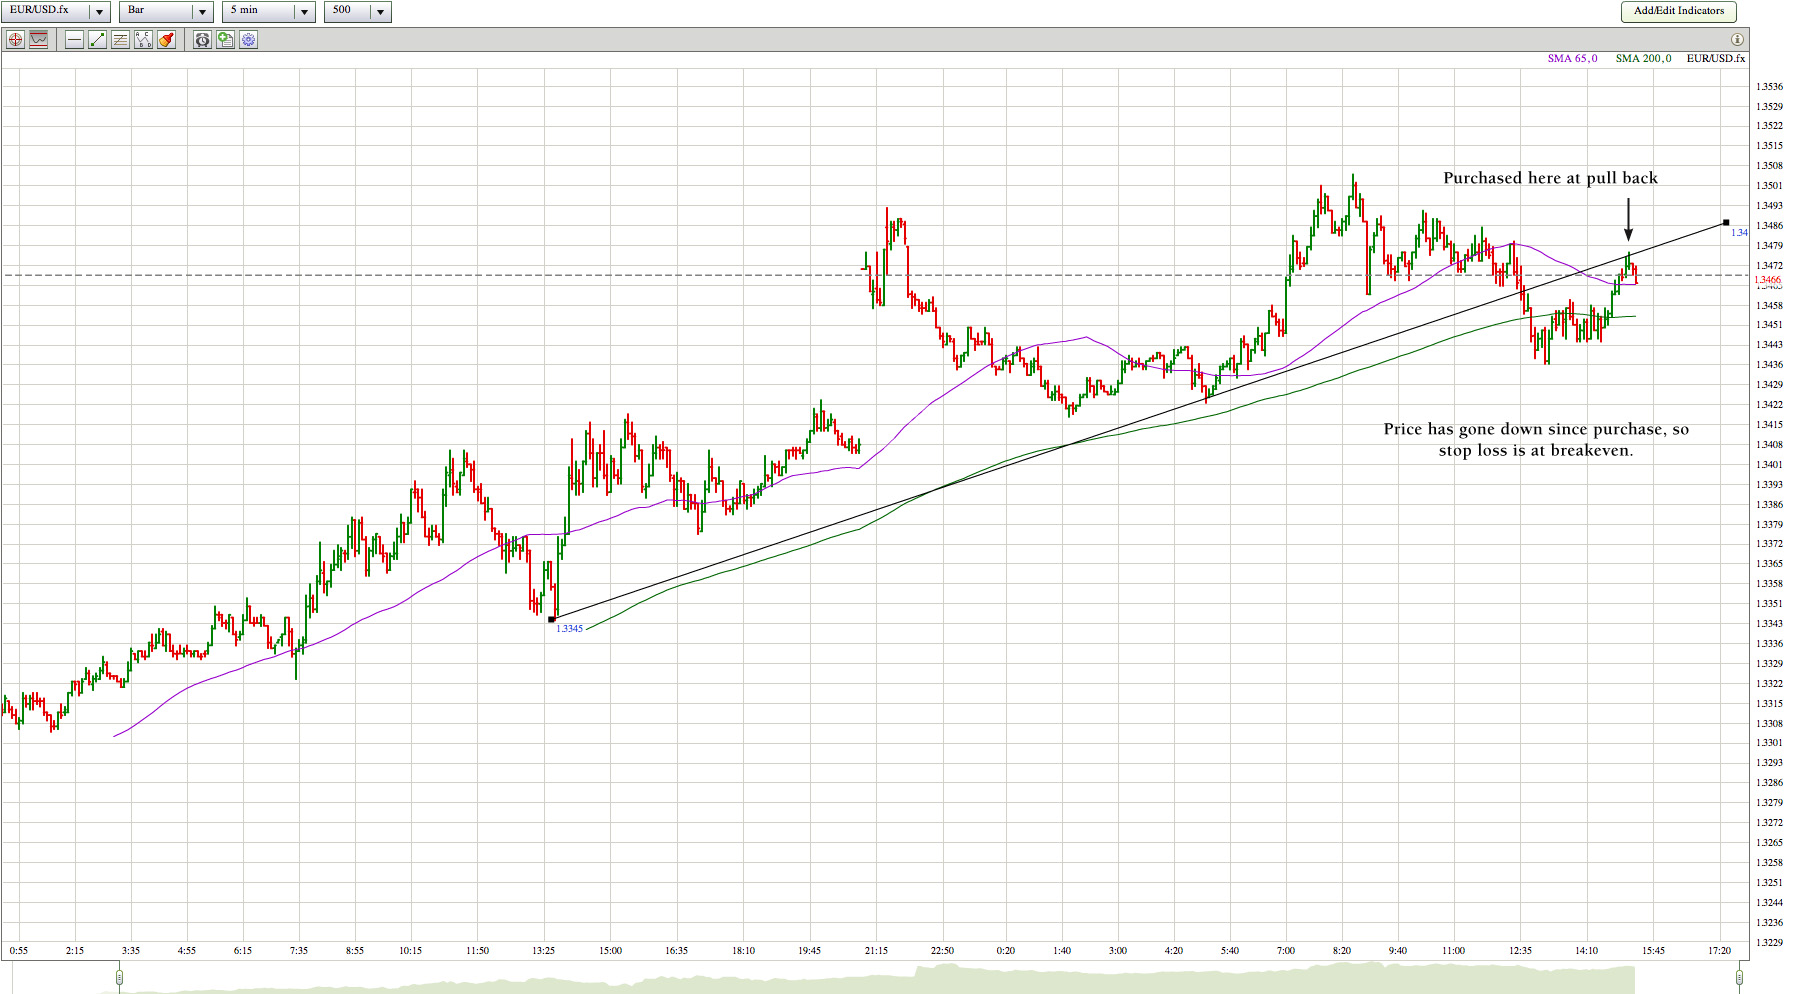Click the trend line end anchor point
Viewport: 1803px width, 994px height.
click(1726, 222)
